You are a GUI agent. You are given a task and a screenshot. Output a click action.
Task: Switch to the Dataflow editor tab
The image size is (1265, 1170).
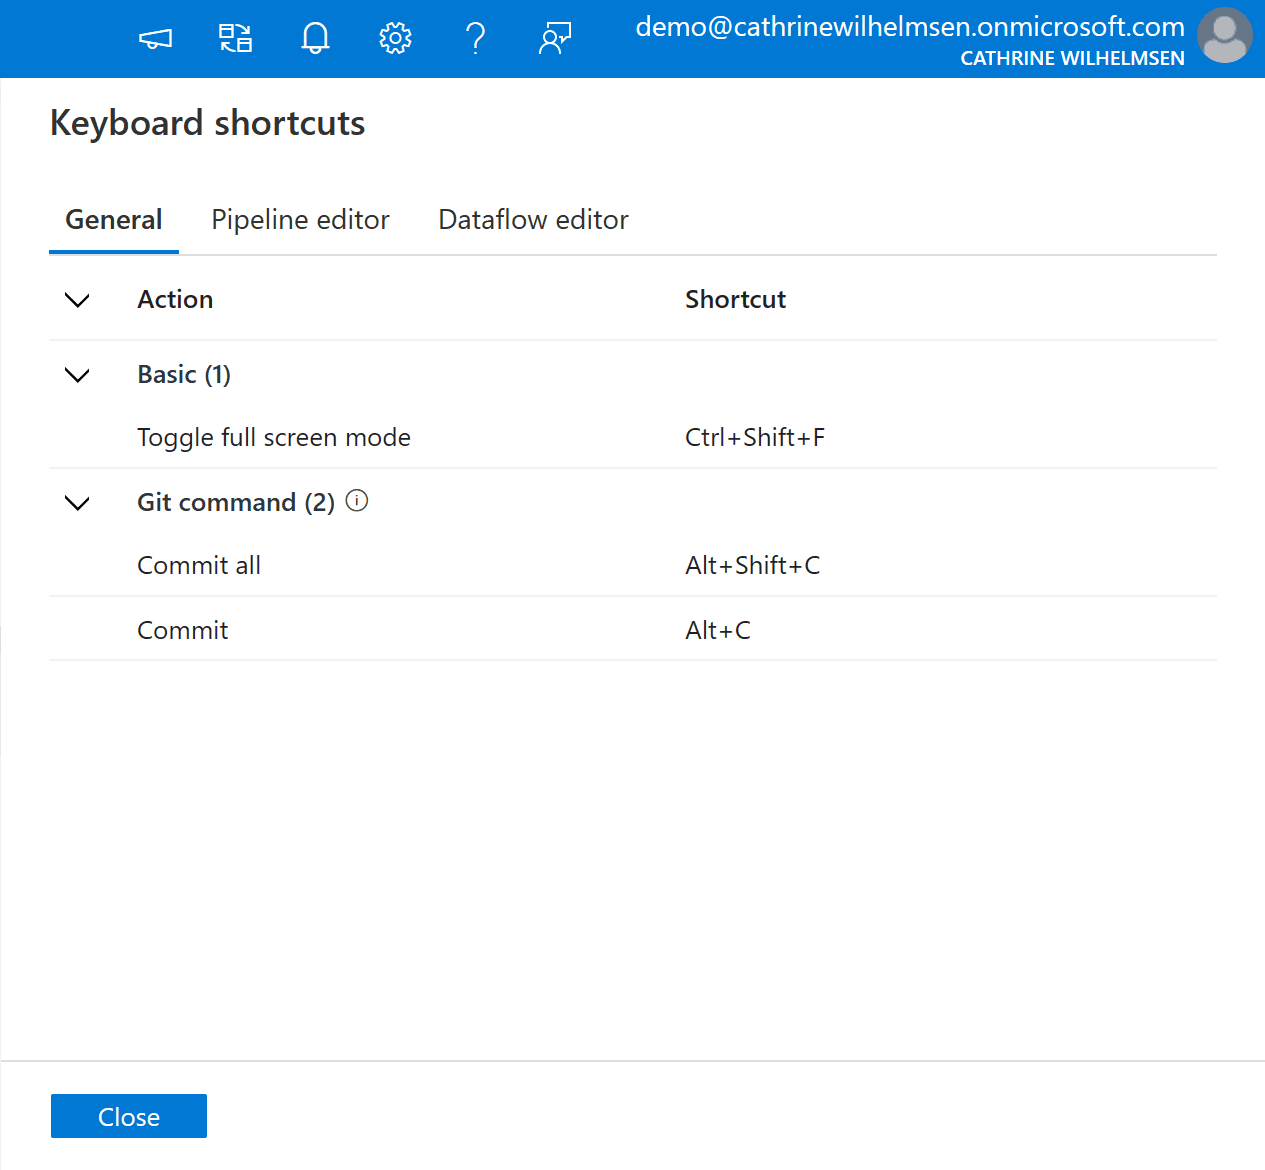point(533,220)
